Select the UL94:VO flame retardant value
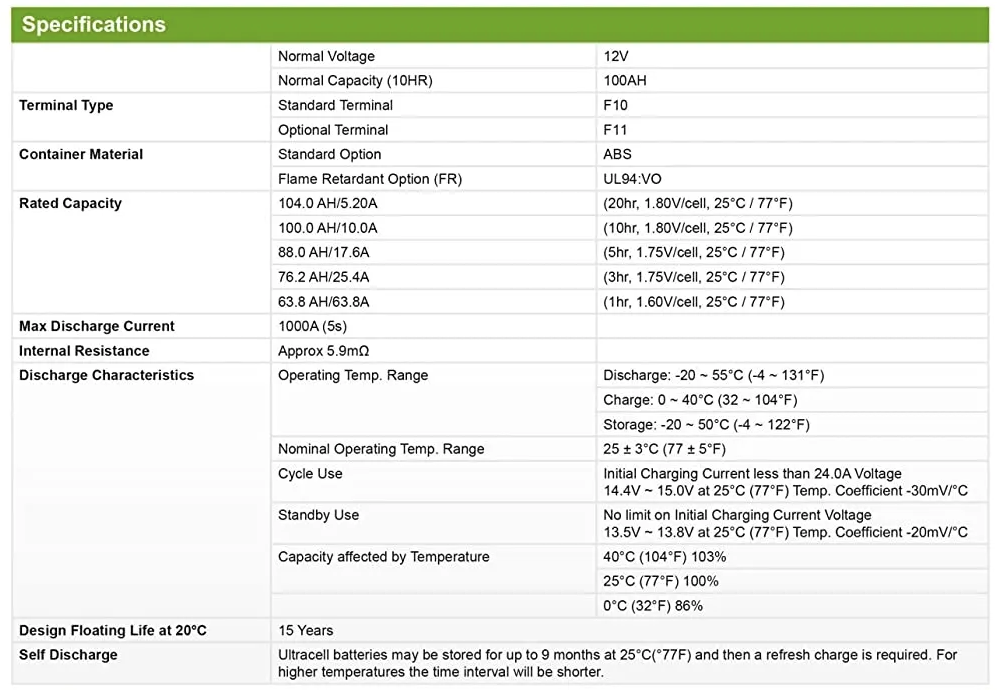The width and height of the screenshot is (1001, 690). point(632,179)
